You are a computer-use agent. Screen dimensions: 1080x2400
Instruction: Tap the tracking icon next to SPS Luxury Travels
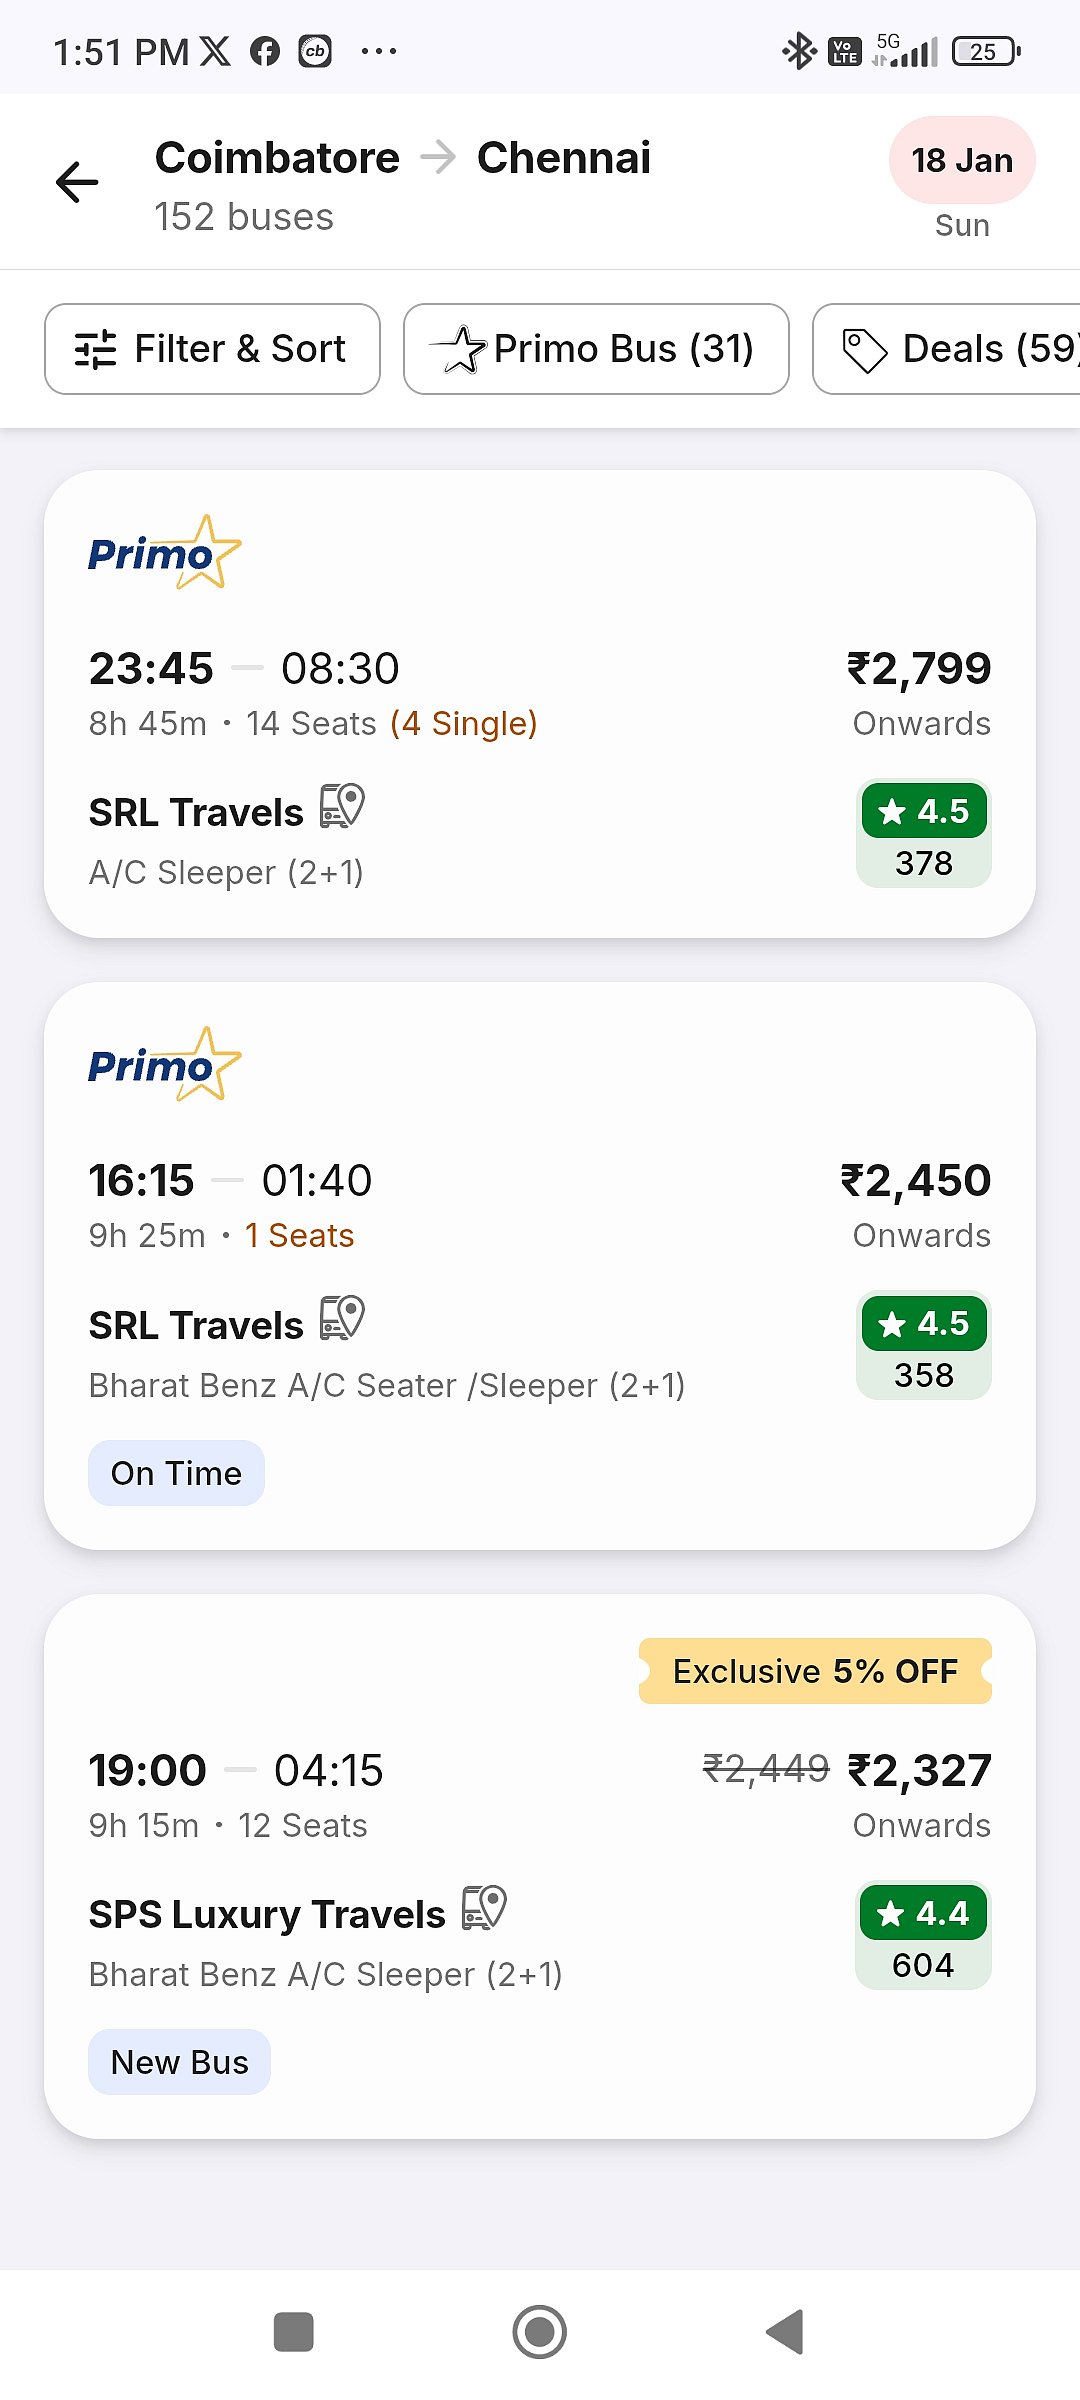pos(484,1908)
